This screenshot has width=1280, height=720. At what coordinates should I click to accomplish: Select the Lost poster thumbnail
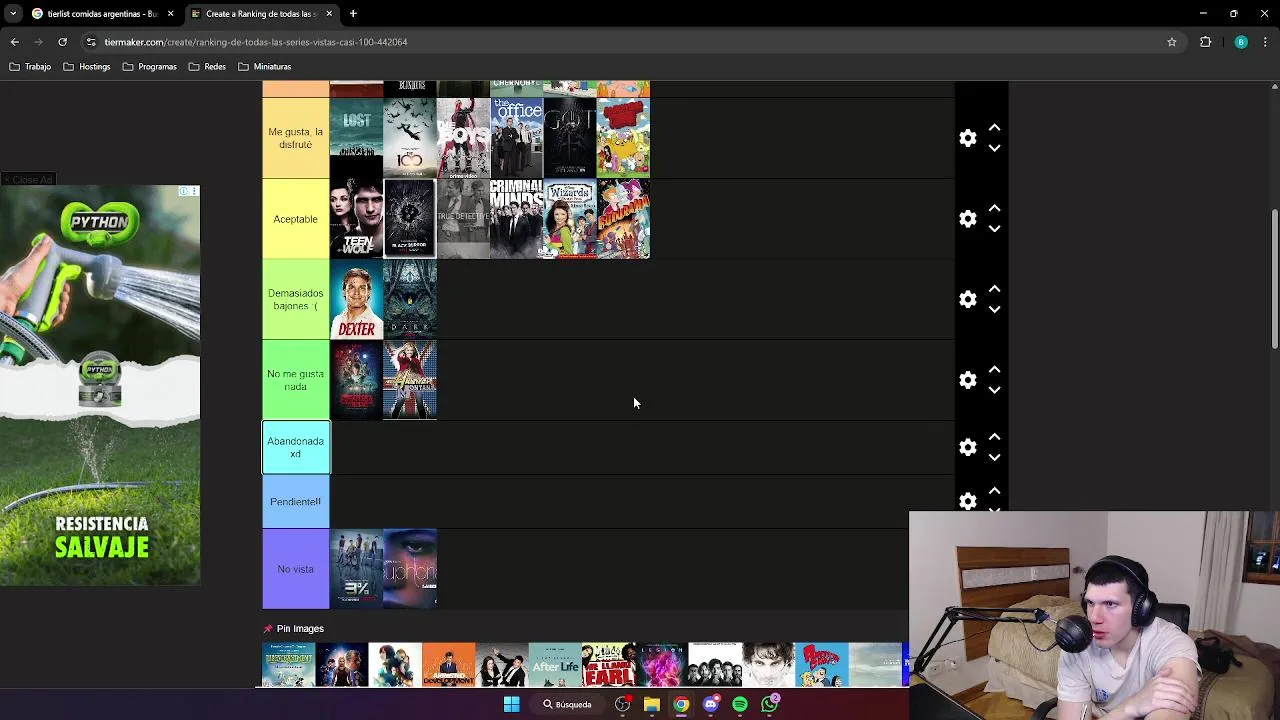(356, 138)
